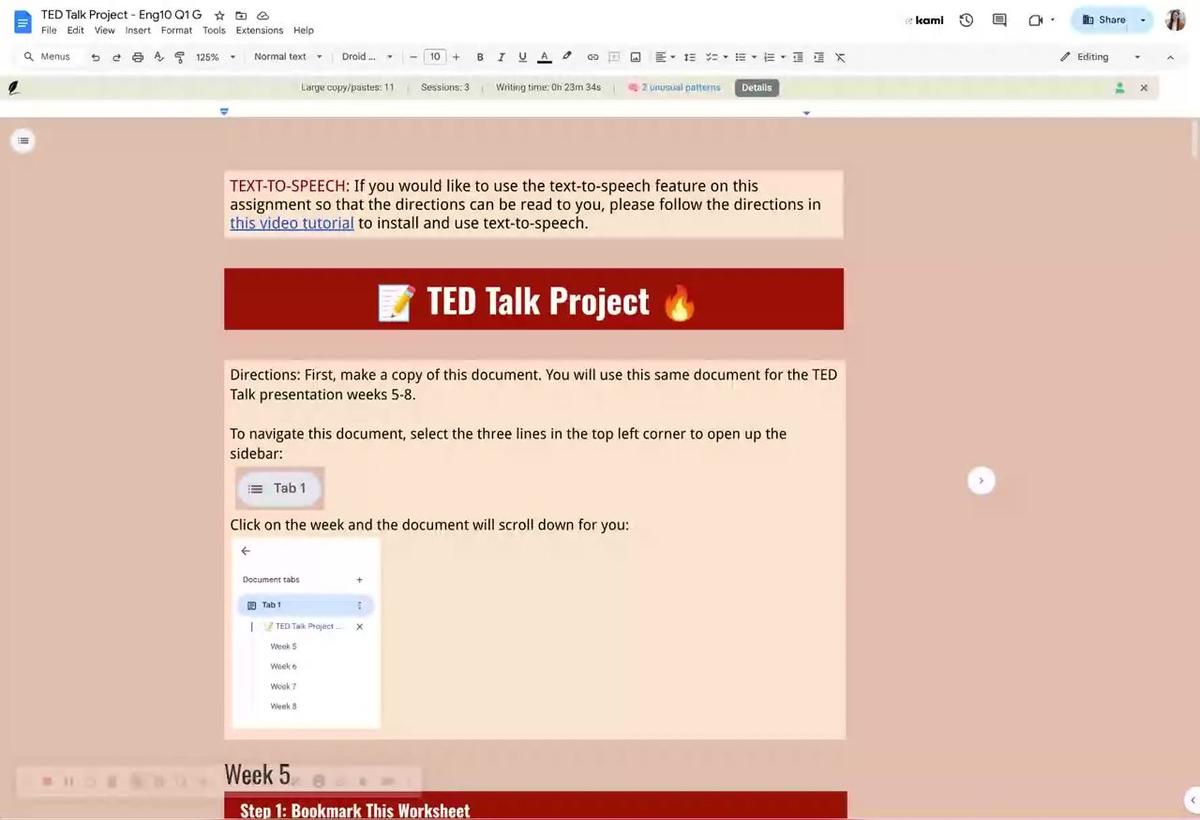Open the Format menu
The height and width of the screenshot is (820, 1200).
click(x=176, y=31)
